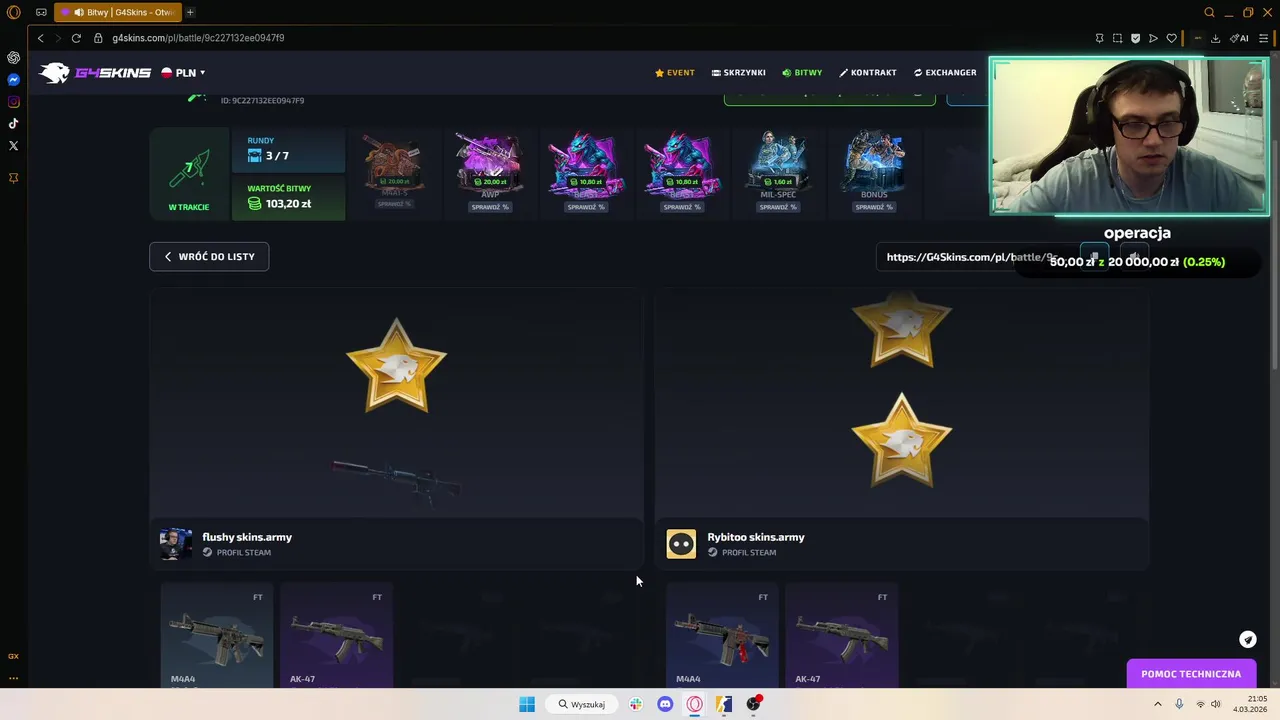
Task: Click Rybitoo skins.army avatar
Action: [x=681, y=544]
